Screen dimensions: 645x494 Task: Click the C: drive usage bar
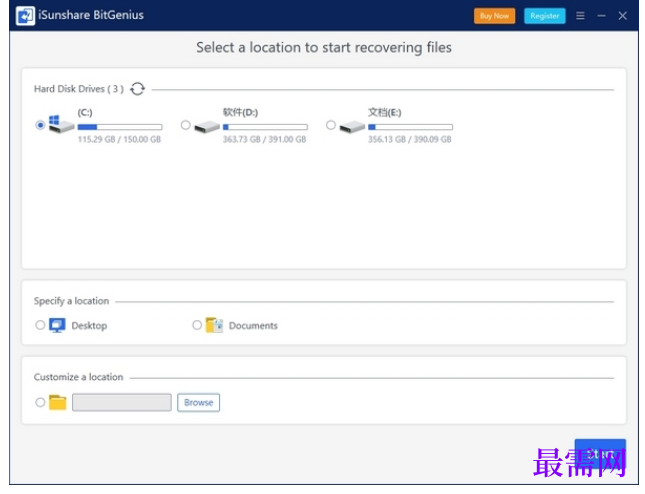click(120, 127)
